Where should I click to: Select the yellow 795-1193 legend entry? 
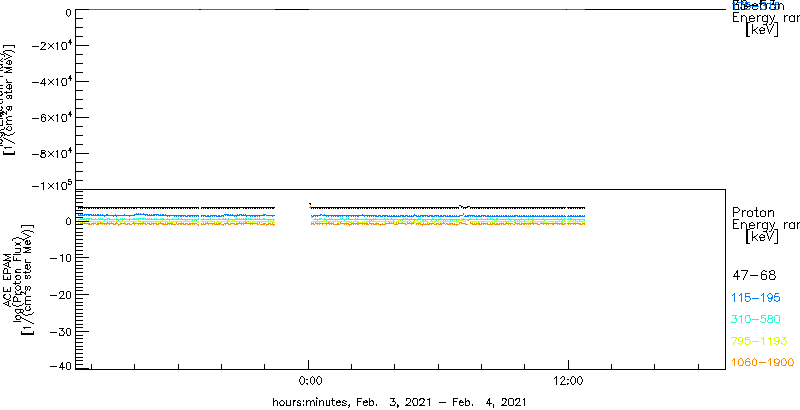click(x=760, y=341)
